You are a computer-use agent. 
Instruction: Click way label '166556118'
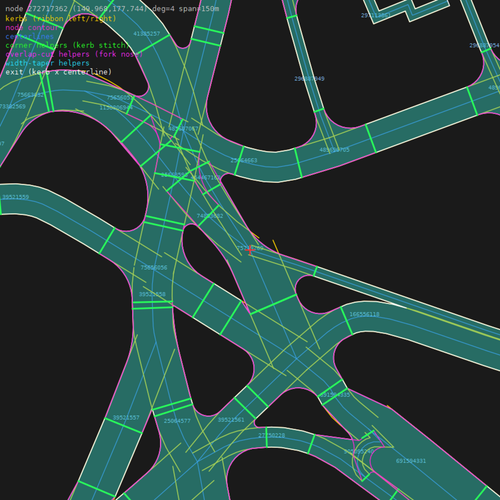(x=364, y=314)
